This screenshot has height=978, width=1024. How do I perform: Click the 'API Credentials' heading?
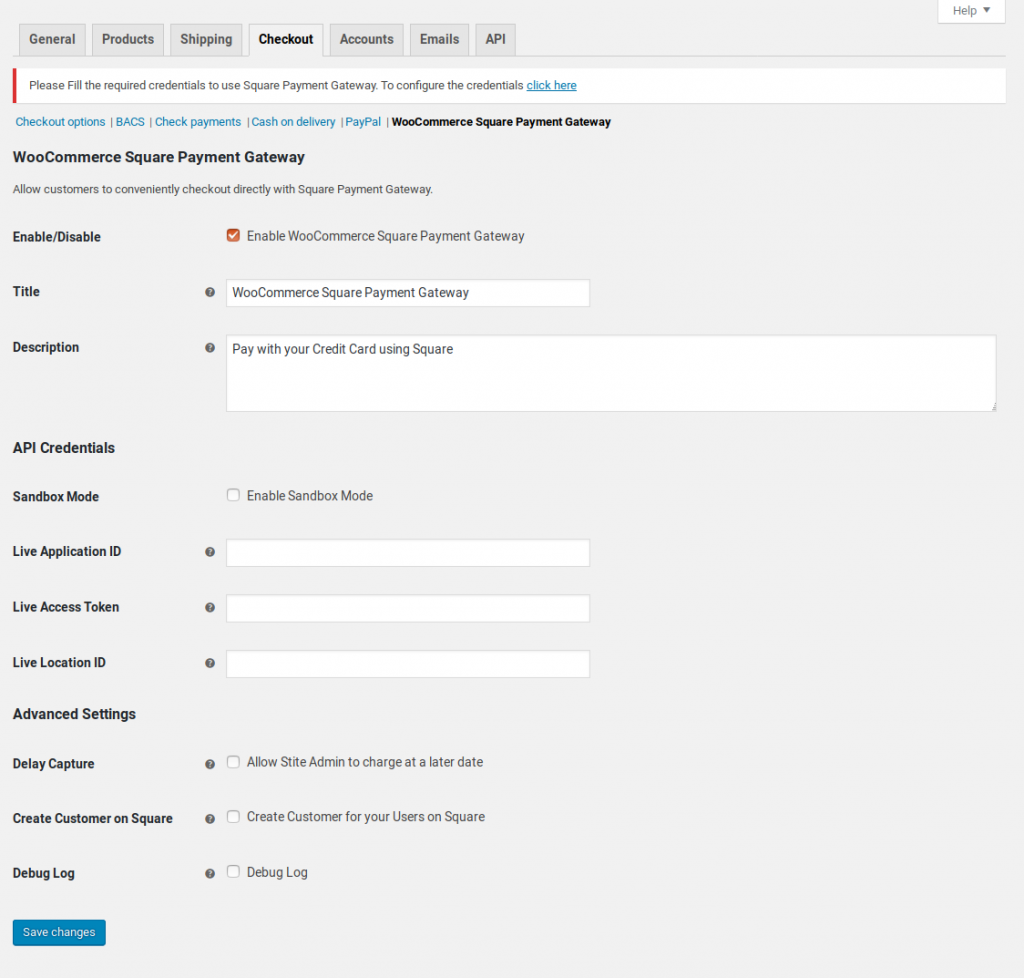pos(64,448)
